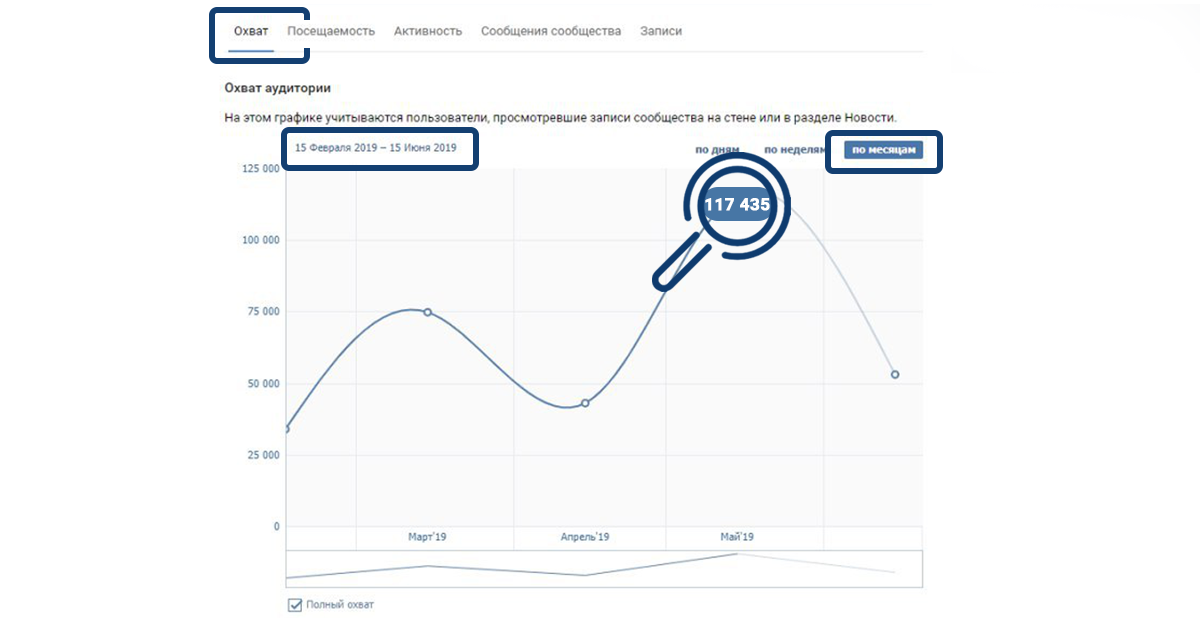This screenshot has width=1200, height=618.
Task: Change date range 15 Февраля 2019 – 15 Июня 2019
Action: coord(375,148)
